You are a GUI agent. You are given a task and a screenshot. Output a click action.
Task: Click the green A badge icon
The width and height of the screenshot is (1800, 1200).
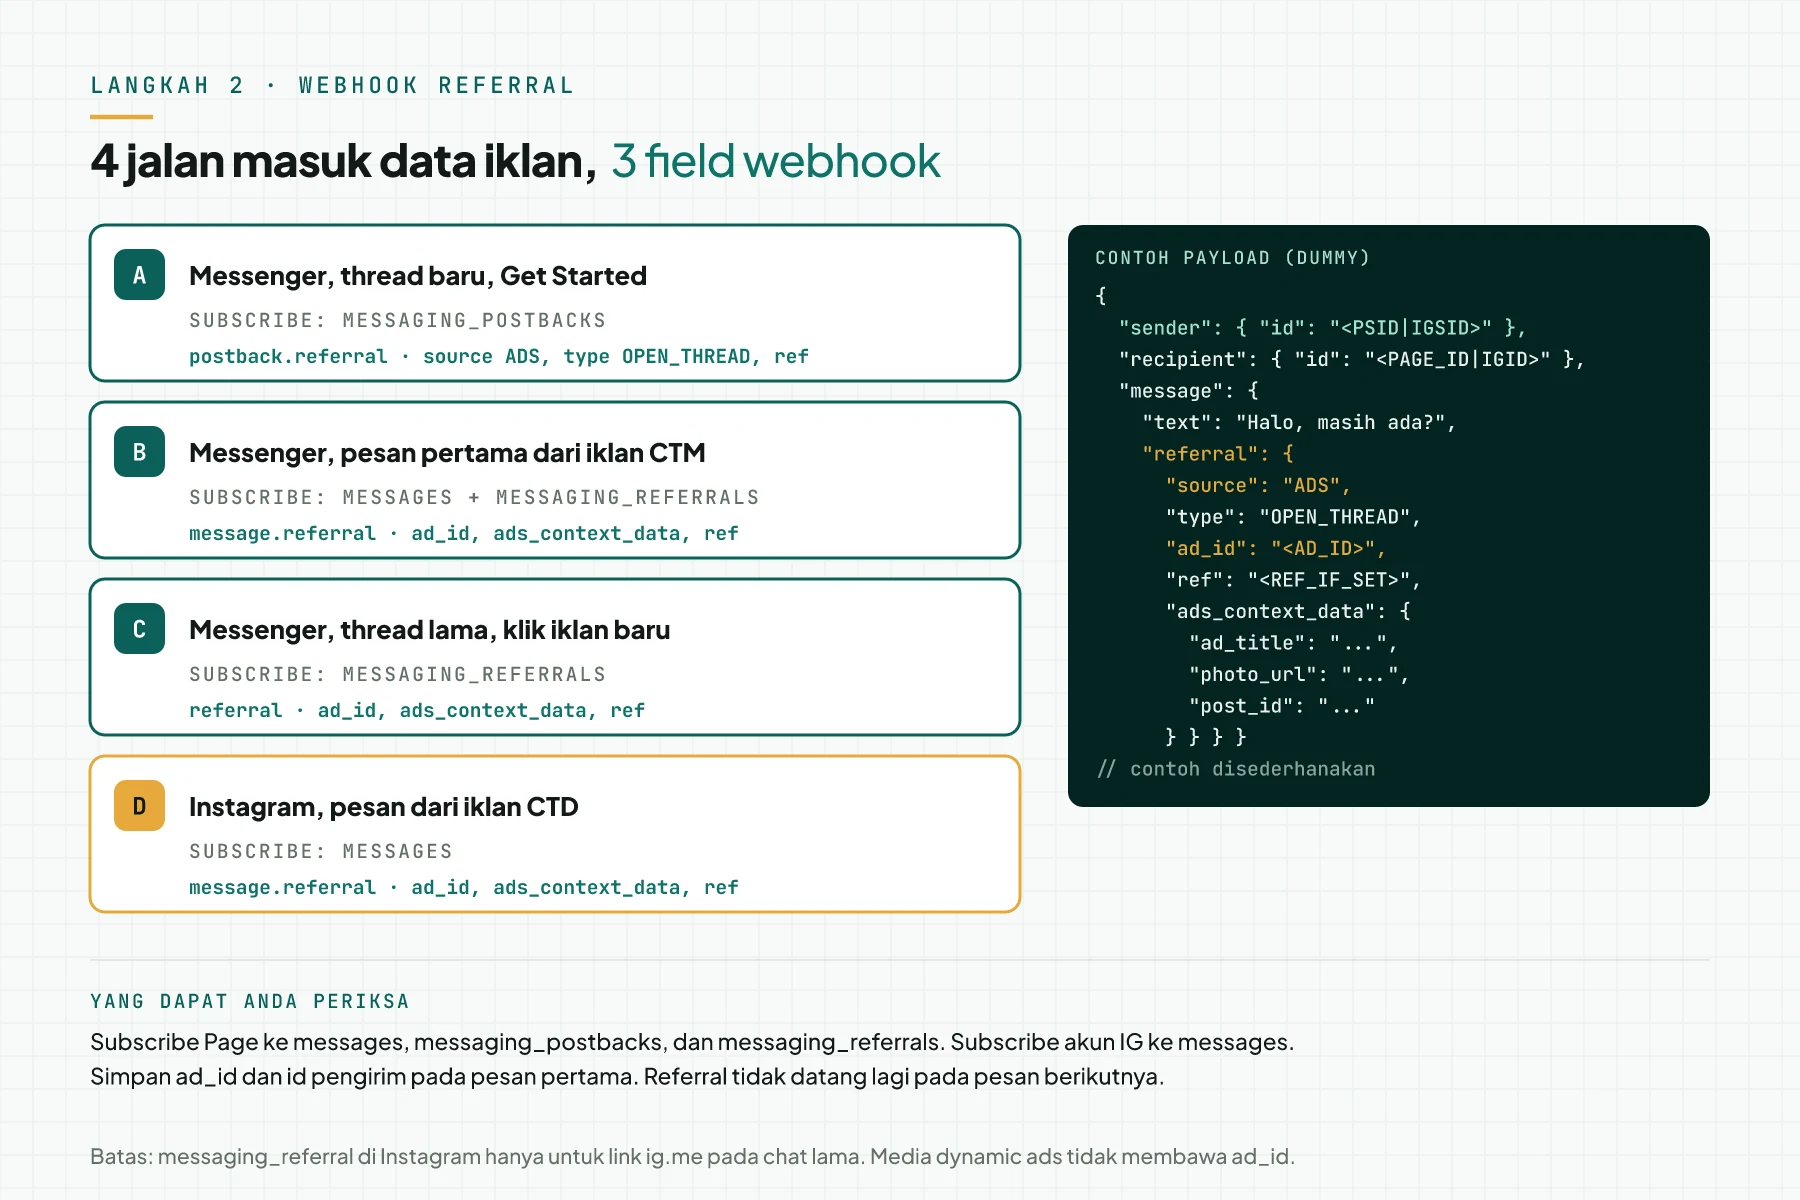click(x=139, y=275)
